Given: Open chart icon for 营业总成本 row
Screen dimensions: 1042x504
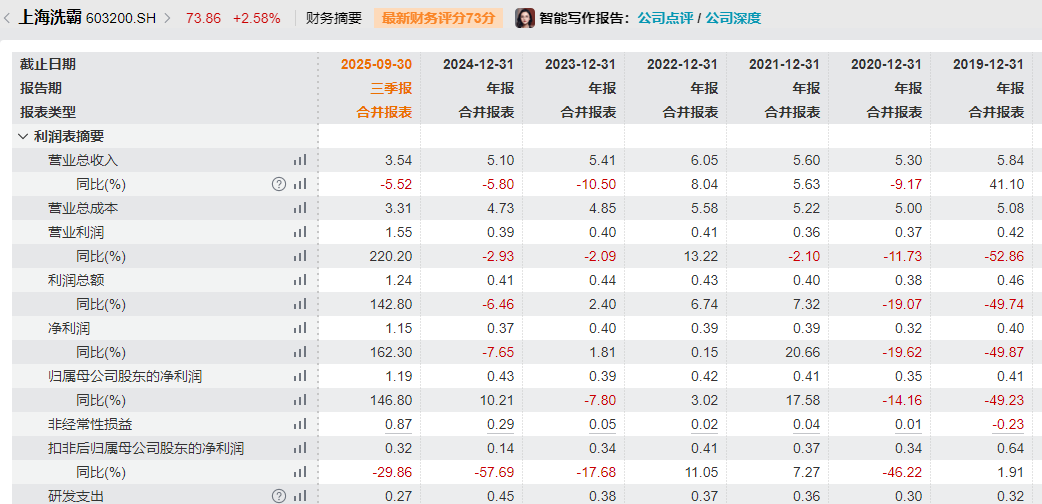Looking at the screenshot, I should 300,208.
